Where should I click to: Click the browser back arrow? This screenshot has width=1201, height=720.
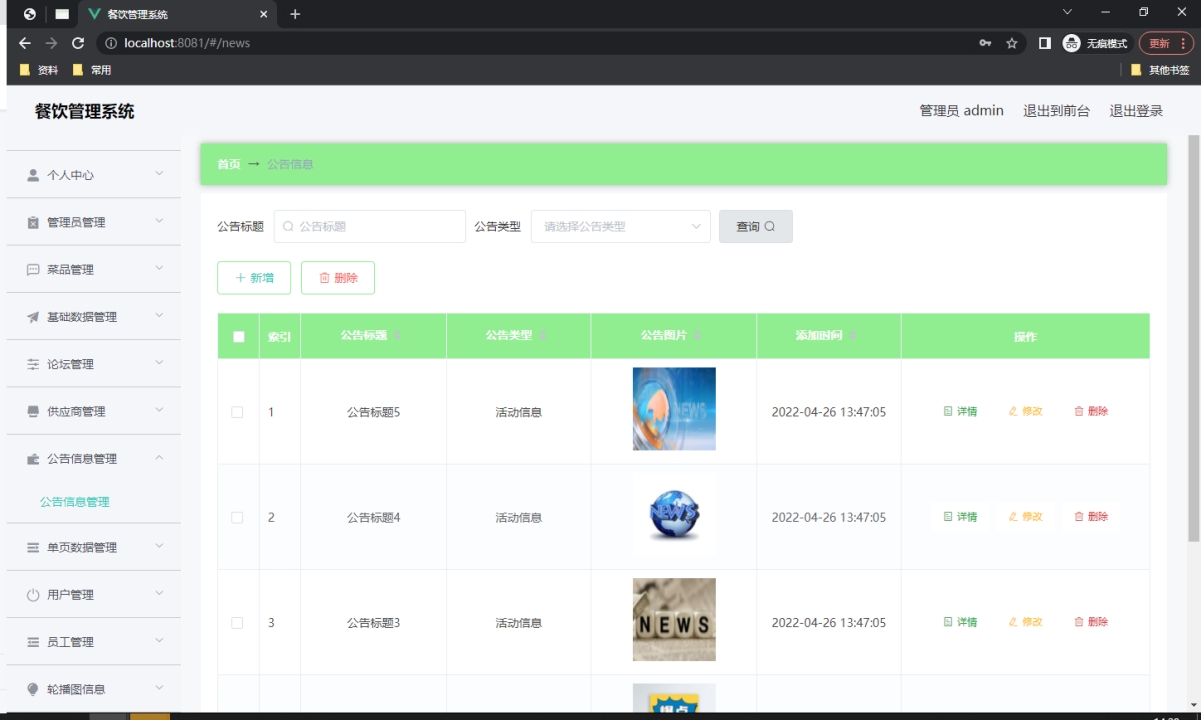click(25, 43)
